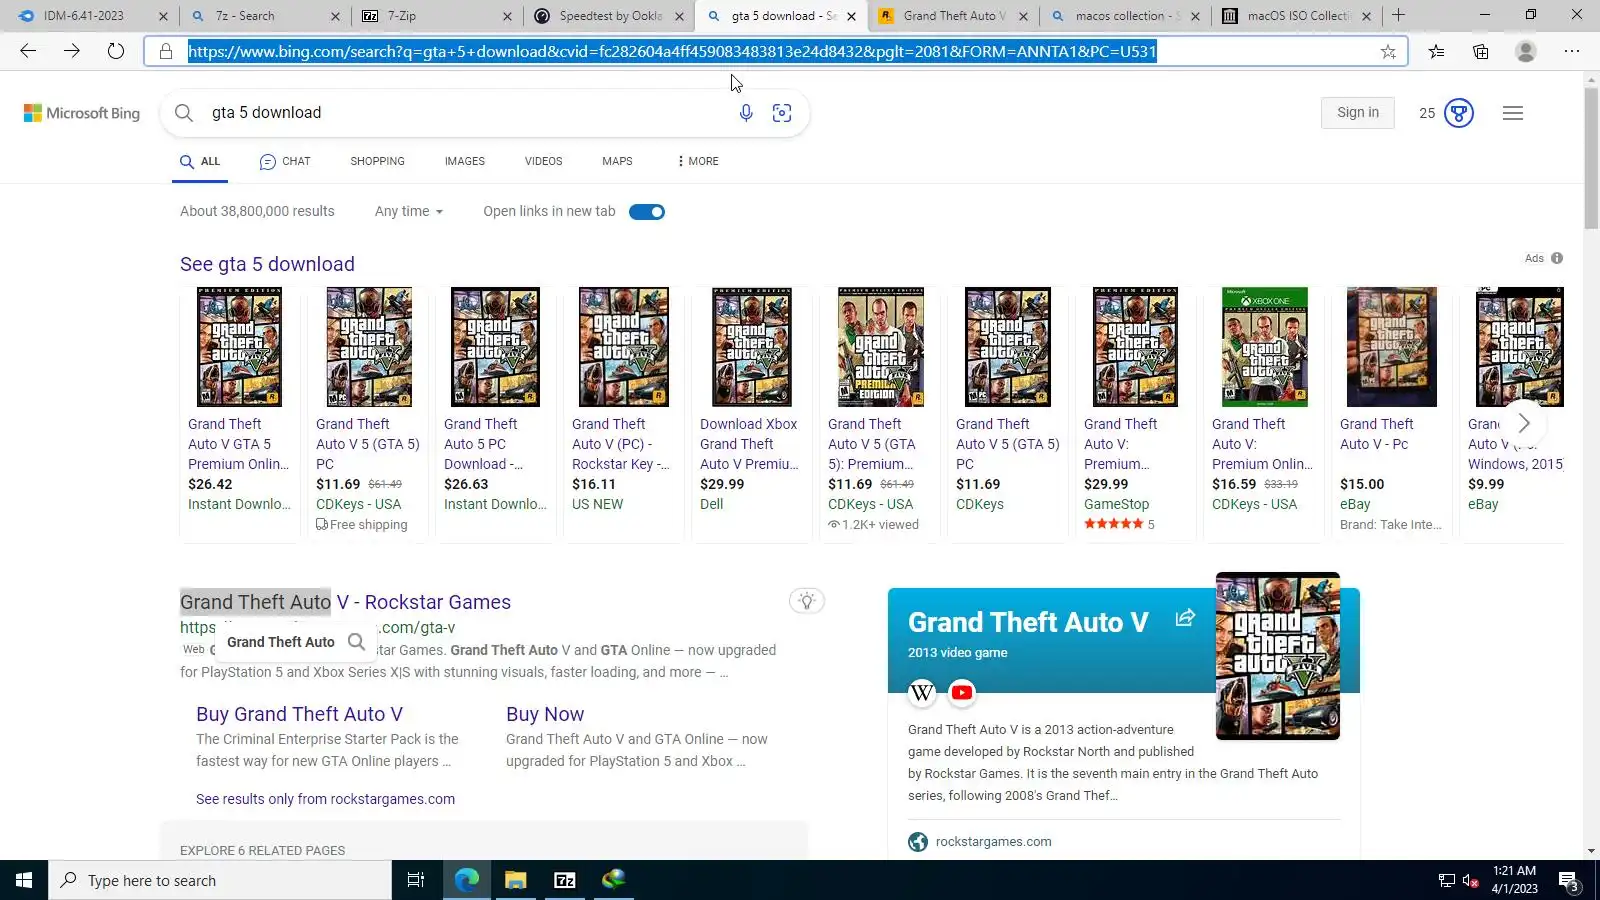
Task: Switch to the Speedtest by Ookla tab
Action: [x=610, y=16]
